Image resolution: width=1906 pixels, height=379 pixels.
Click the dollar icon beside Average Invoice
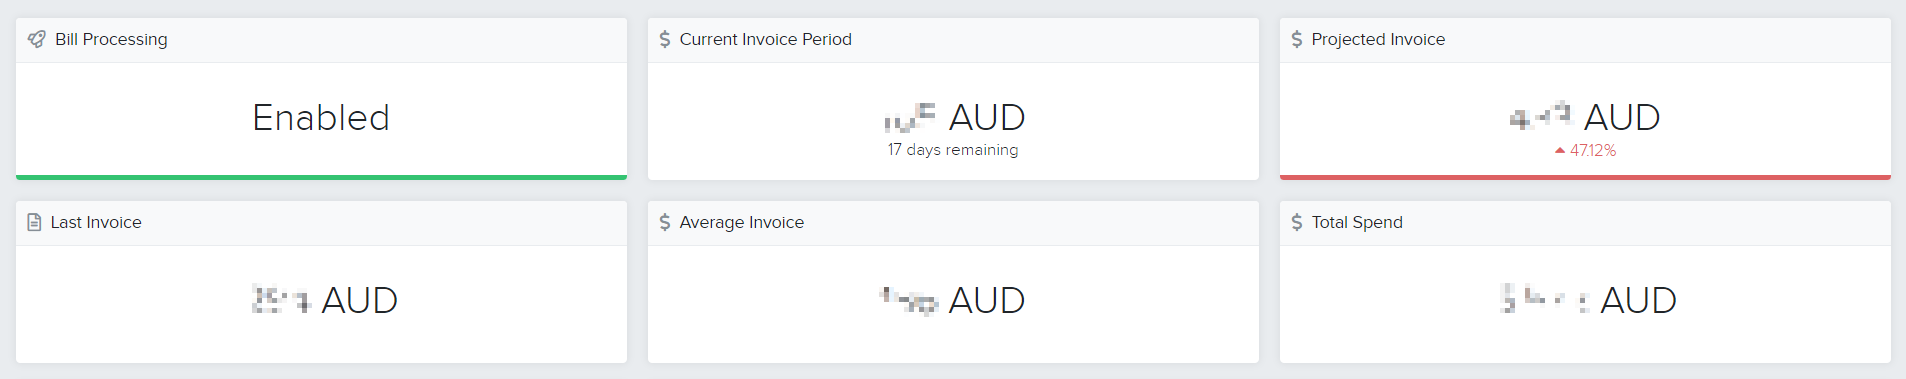point(665,222)
